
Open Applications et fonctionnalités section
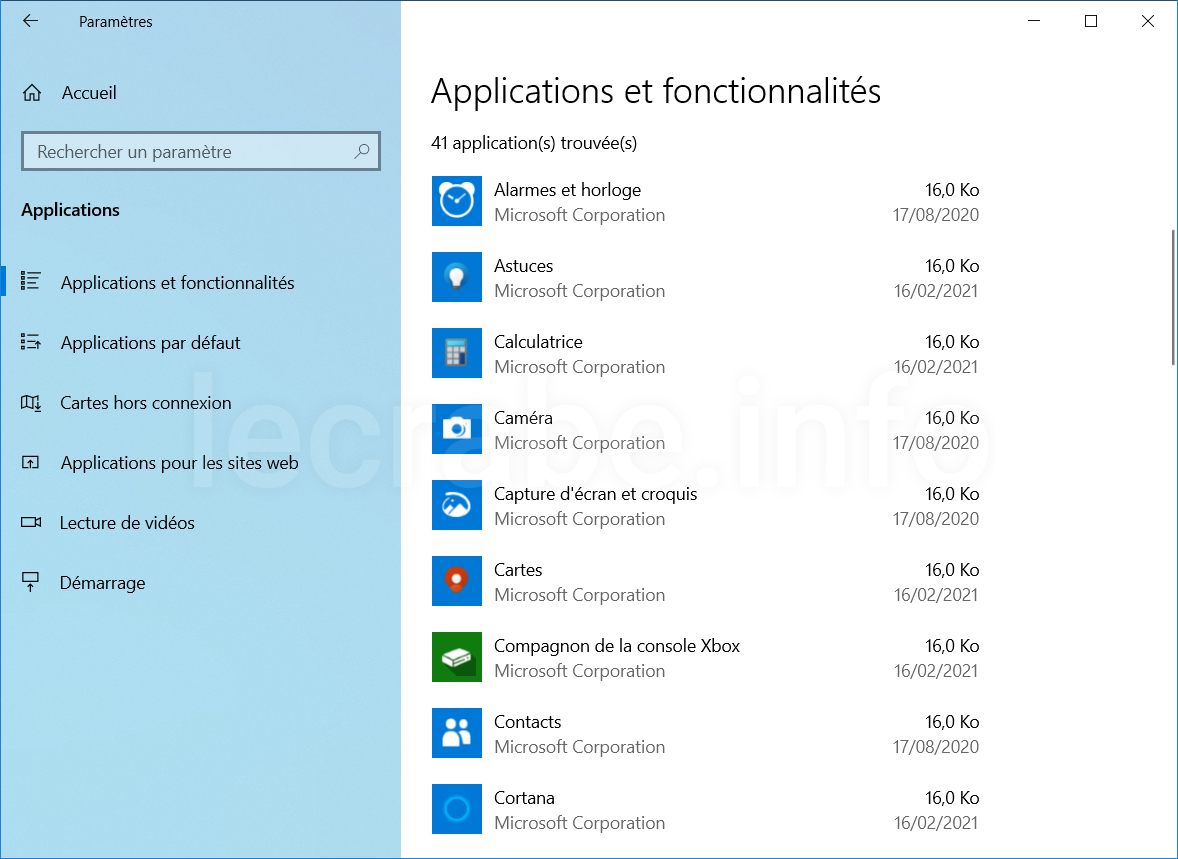click(177, 283)
